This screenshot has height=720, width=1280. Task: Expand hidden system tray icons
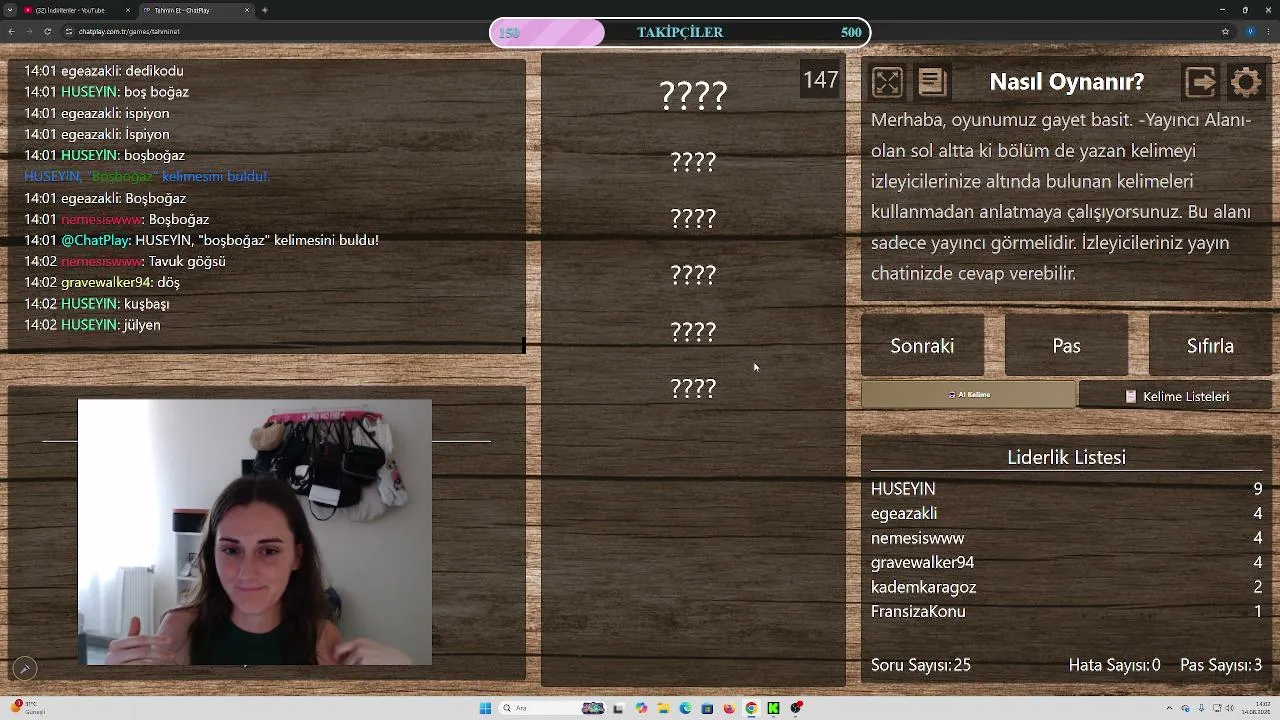[x=1169, y=708]
